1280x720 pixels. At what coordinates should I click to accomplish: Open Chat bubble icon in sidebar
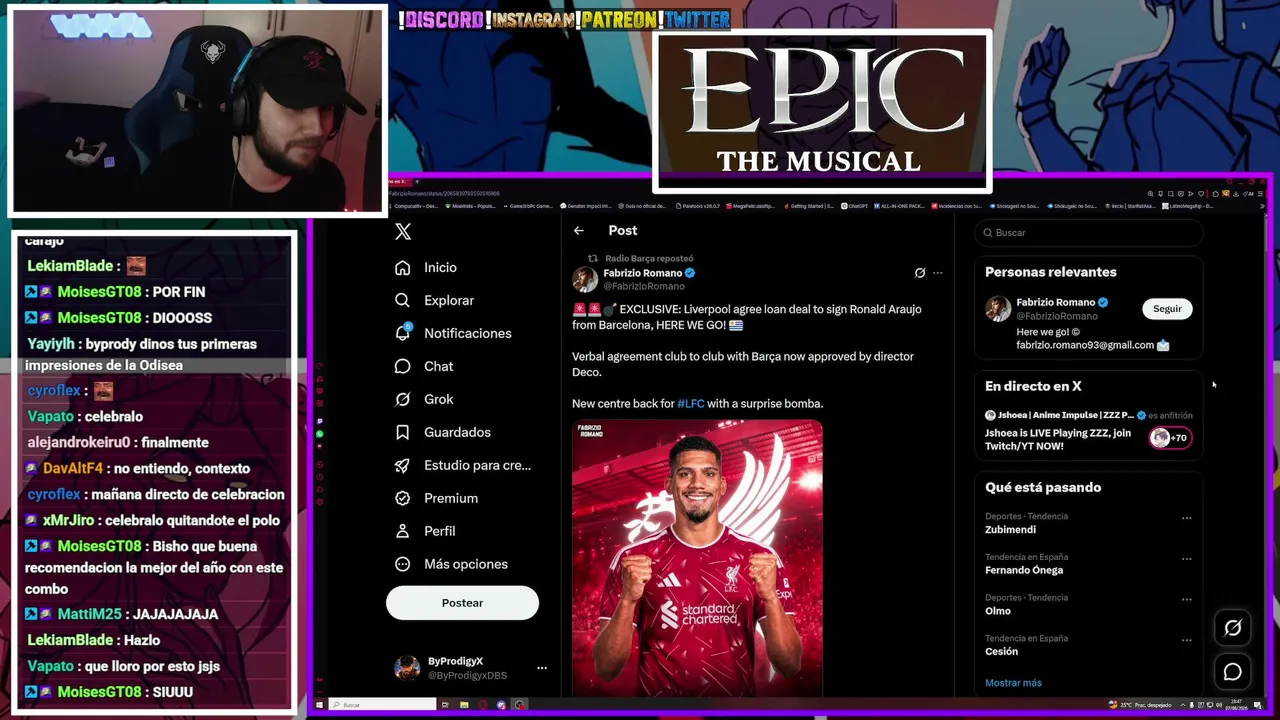point(402,367)
